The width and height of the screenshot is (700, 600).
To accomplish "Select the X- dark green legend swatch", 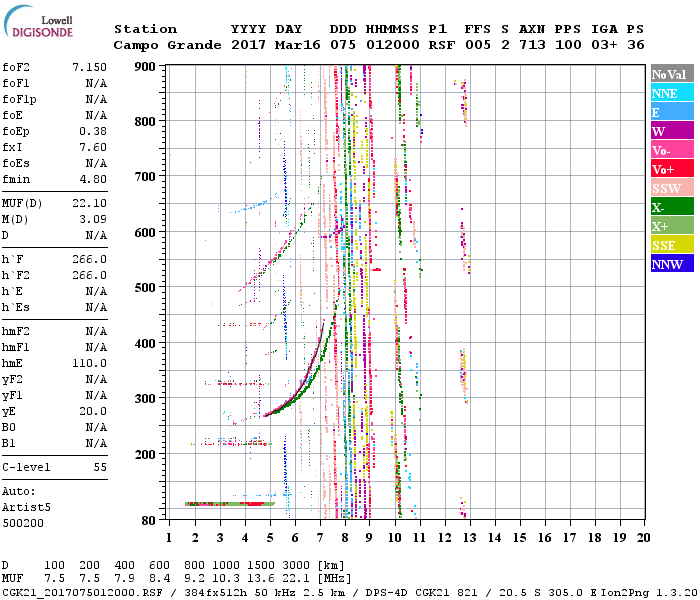I will (x=672, y=206).
